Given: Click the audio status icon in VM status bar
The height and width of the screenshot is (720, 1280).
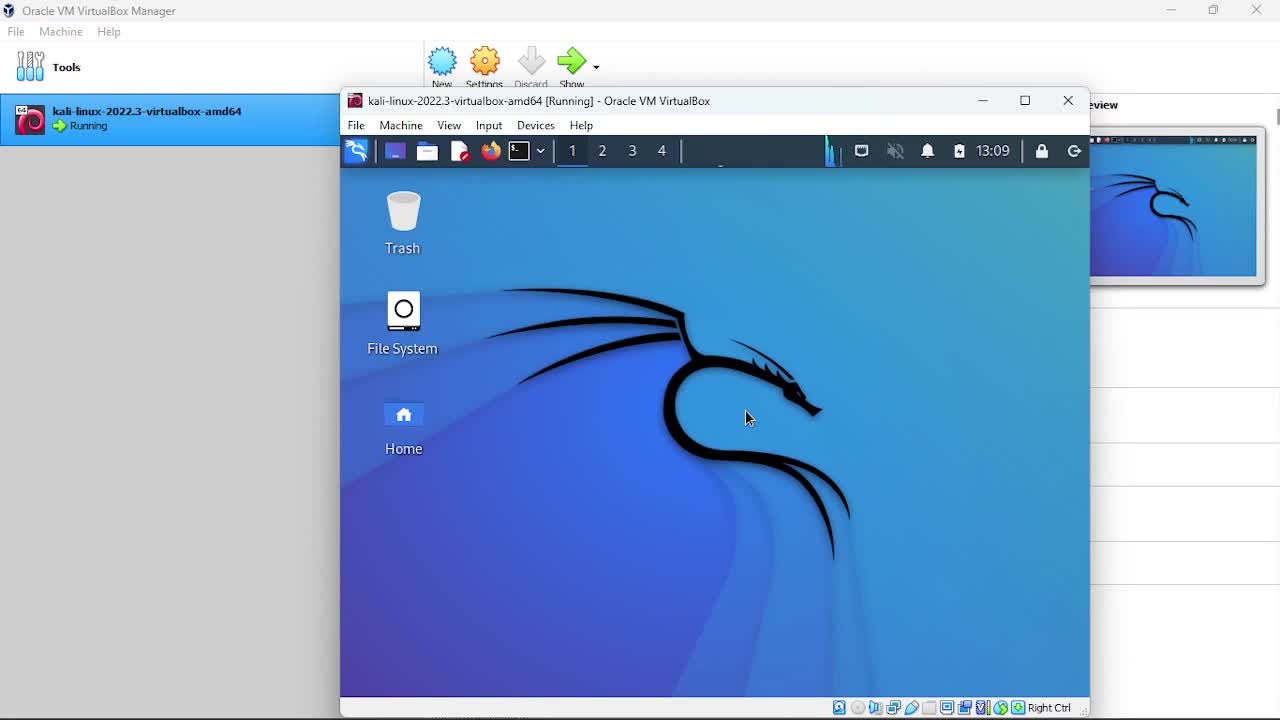Looking at the screenshot, I should click(x=875, y=708).
